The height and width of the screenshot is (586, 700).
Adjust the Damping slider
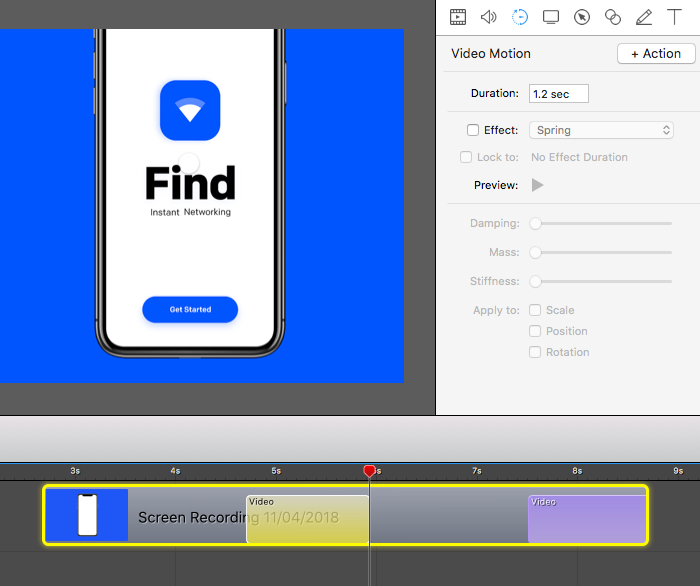pyautogui.click(x=600, y=223)
